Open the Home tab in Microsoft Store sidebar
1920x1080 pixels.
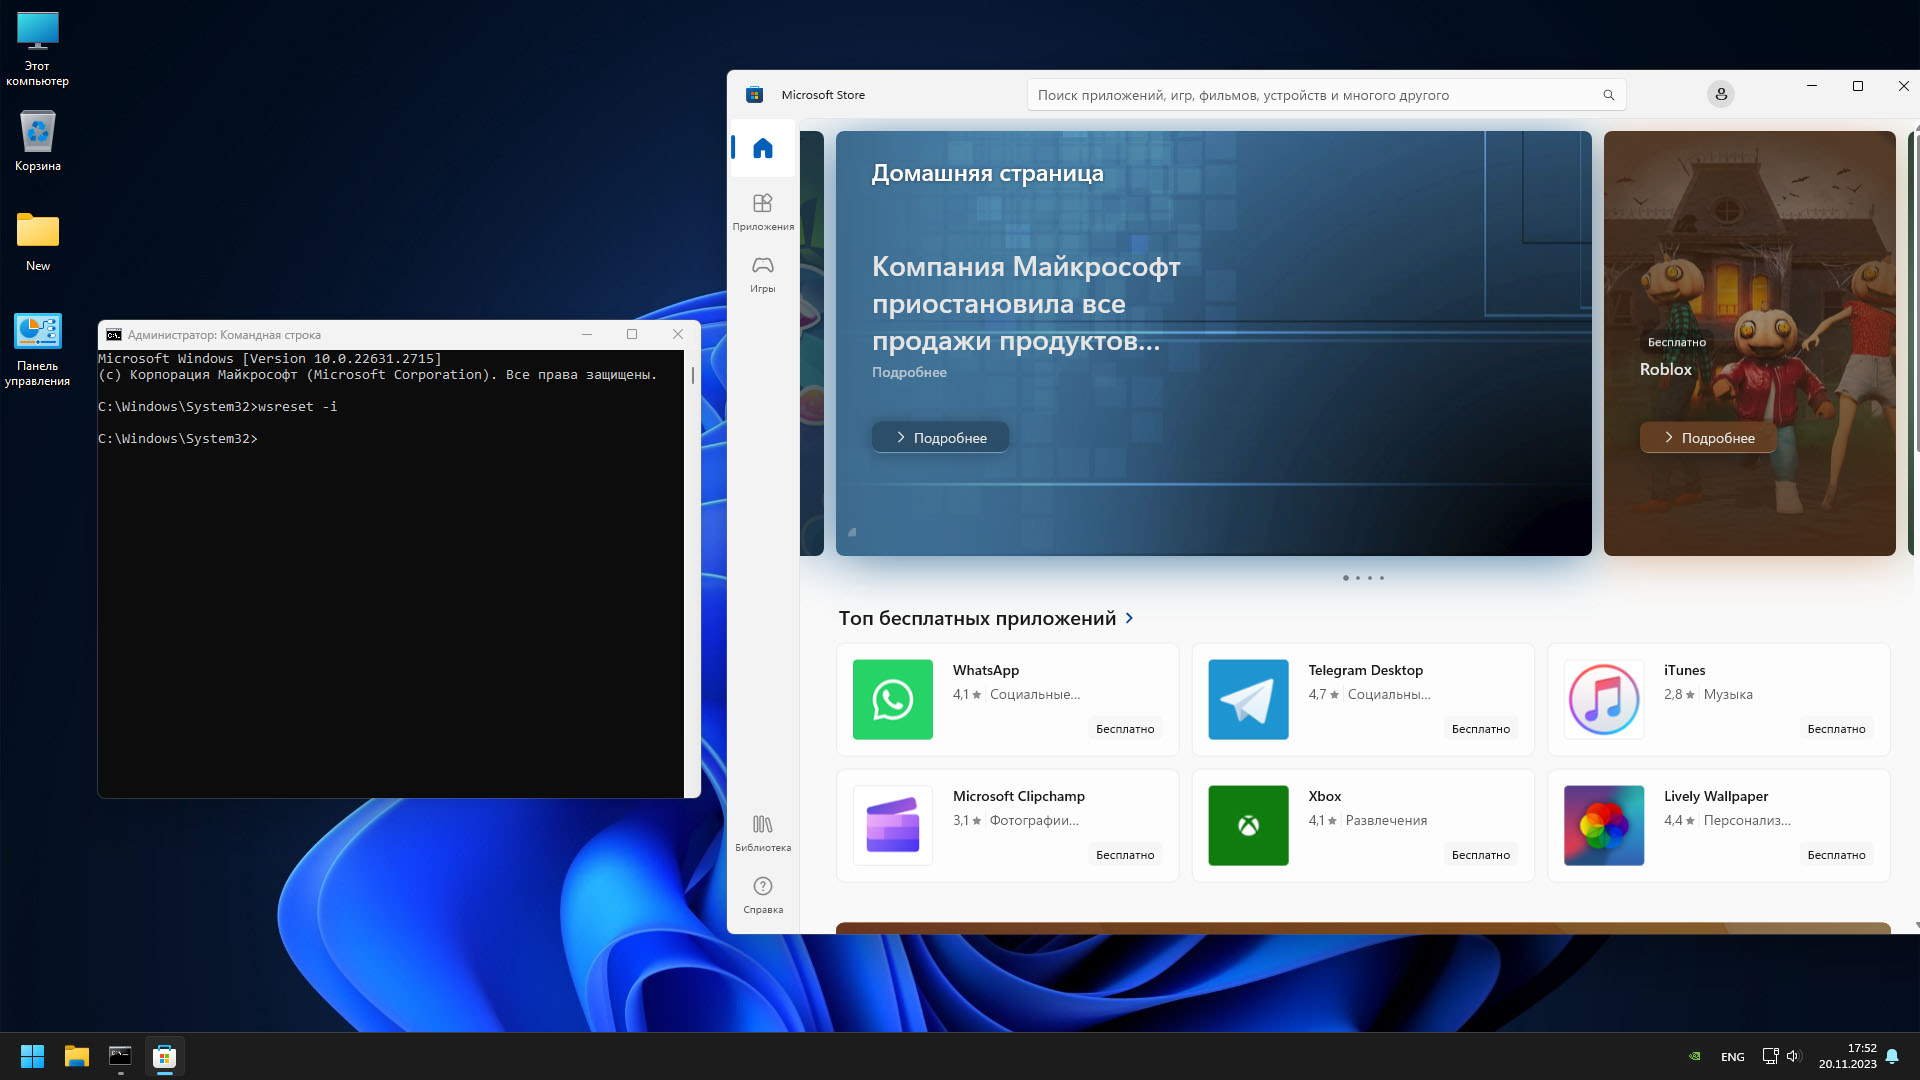(762, 148)
